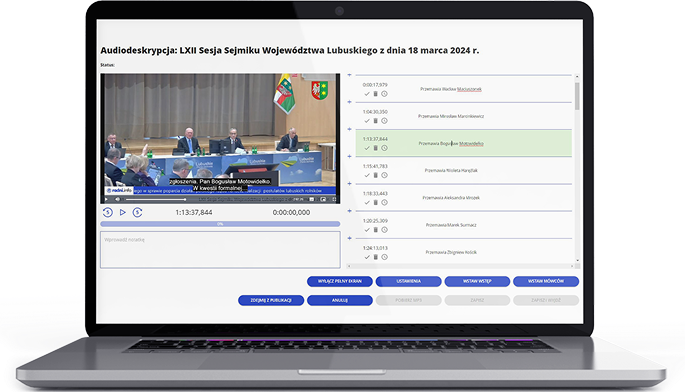Confirm the 1:20:25,309 entry with its checkmark
Screen dimensions: 685x392
pyautogui.click(x=367, y=230)
